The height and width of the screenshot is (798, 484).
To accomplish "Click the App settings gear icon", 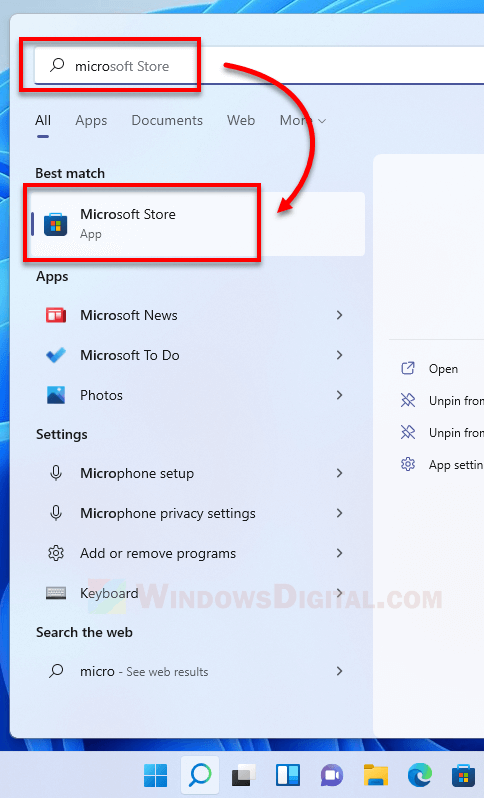I will (x=408, y=464).
